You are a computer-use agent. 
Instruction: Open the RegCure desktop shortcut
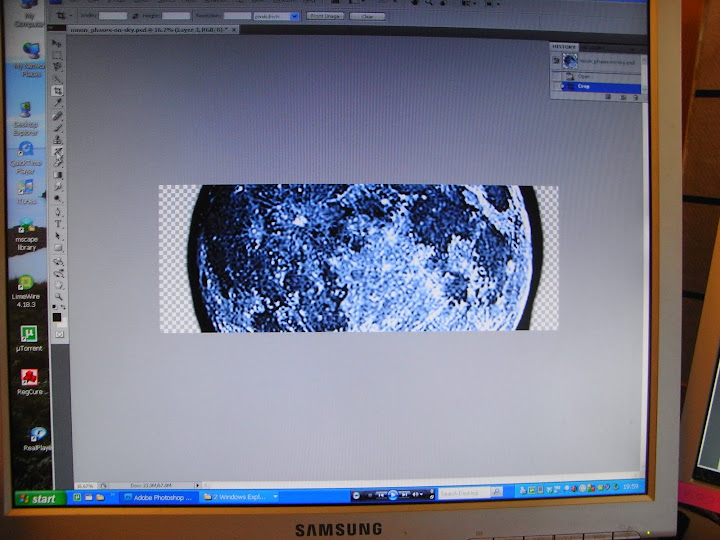pyautogui.click(x=29, y=382)
